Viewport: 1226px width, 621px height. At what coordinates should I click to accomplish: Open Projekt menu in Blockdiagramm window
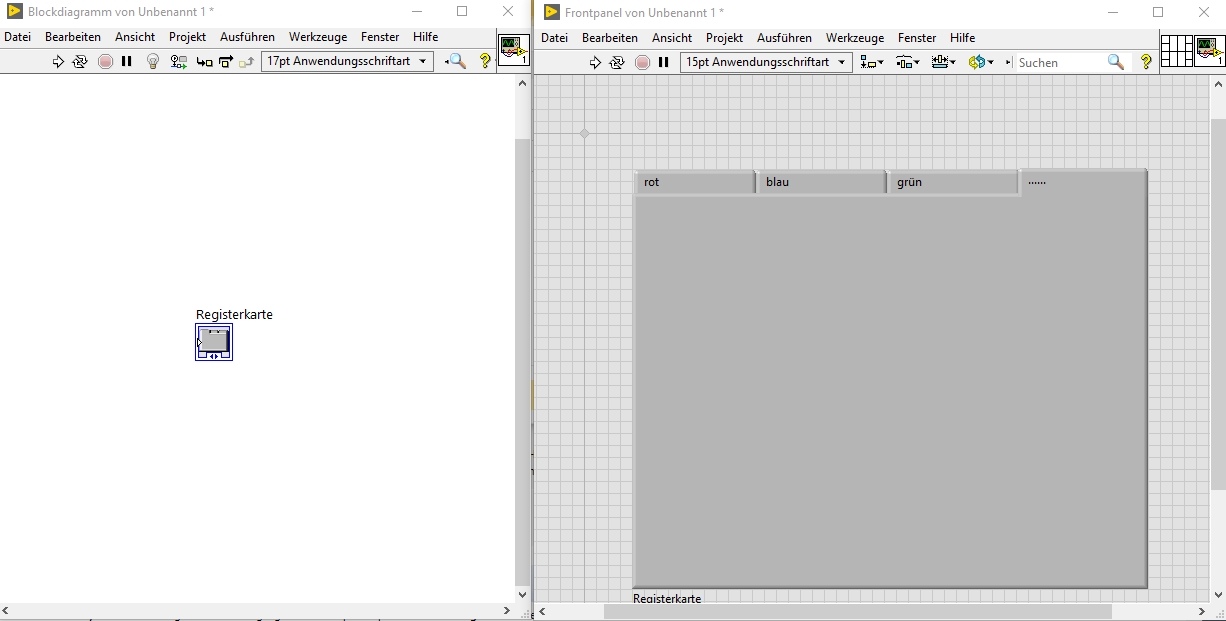[187, 37]
